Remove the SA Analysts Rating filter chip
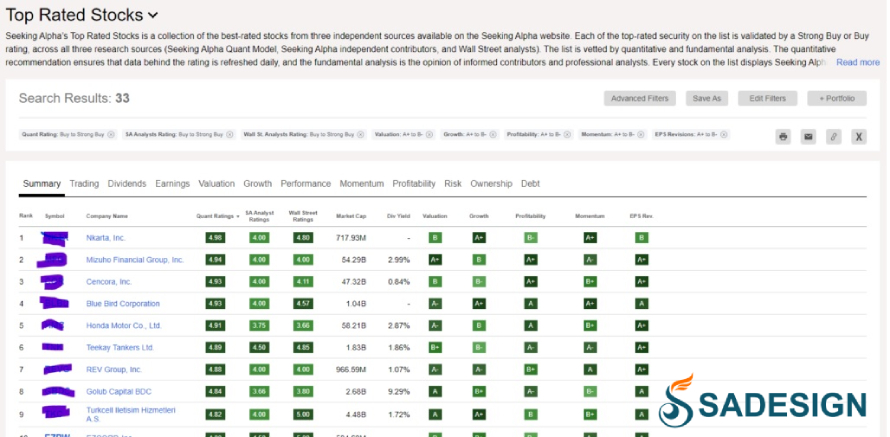The width and height of the screenshot is (890, 437). click(x=229, y=135)
